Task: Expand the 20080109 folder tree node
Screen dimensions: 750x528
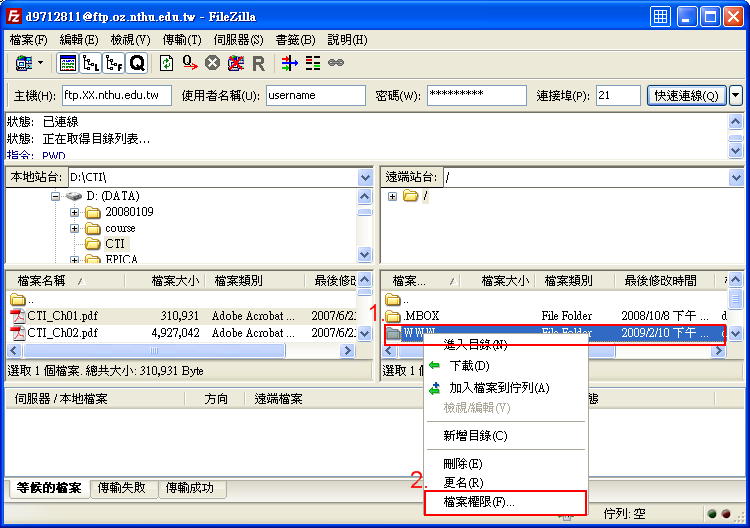Action: click(75, 212)
